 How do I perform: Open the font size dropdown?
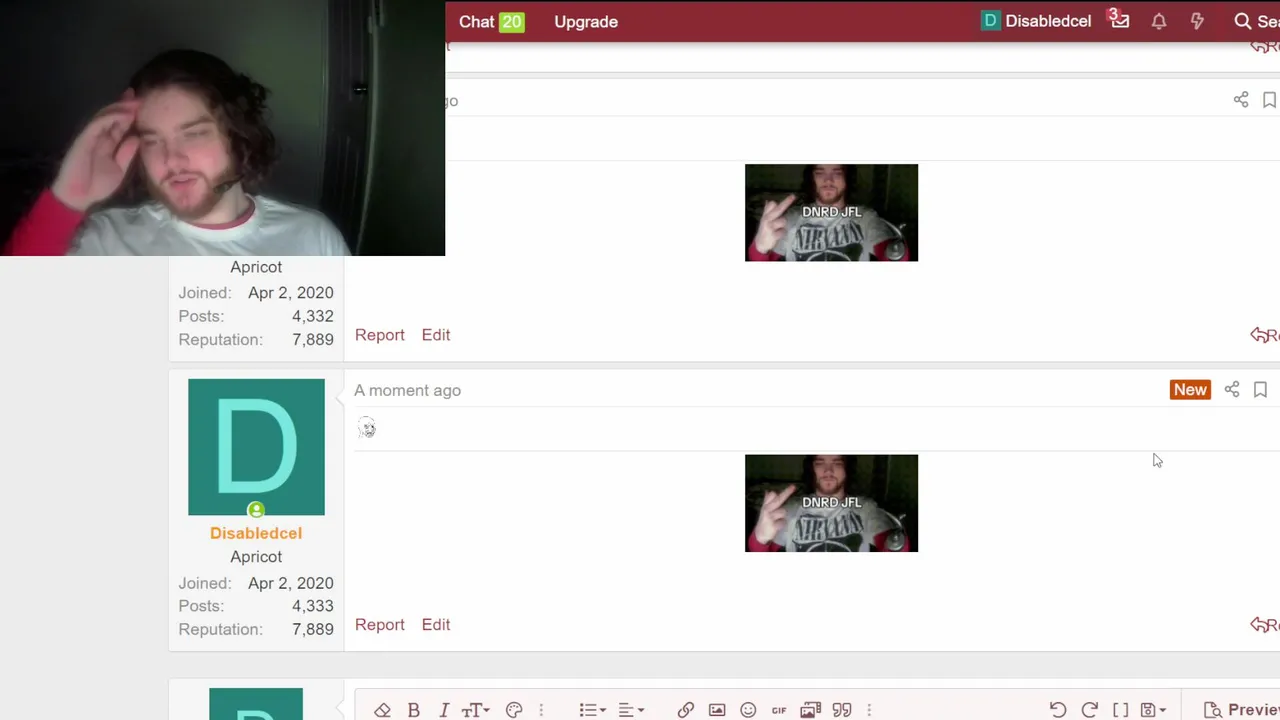pyautogui.click(x=475, y=710)
